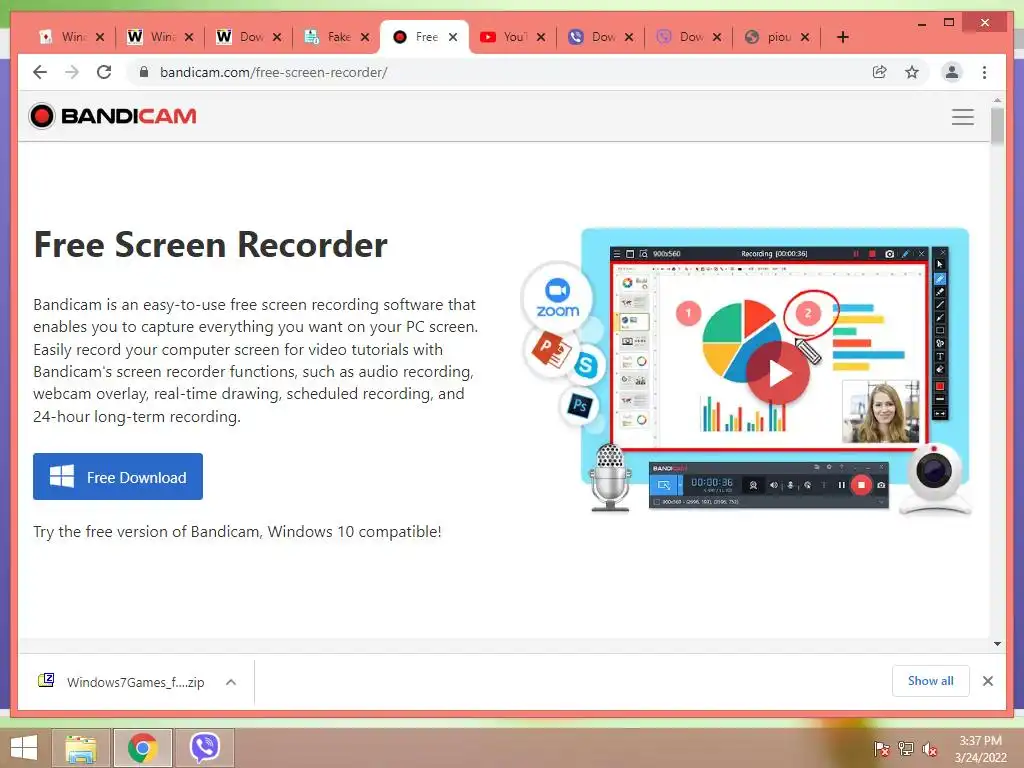Click the page scrollbar thumb
The height and width of the screenshot is (768, 1024).
tap(997, 127)
